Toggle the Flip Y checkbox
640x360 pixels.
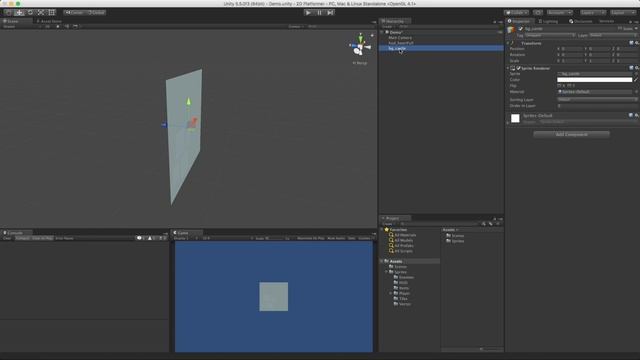coord(568,86)
